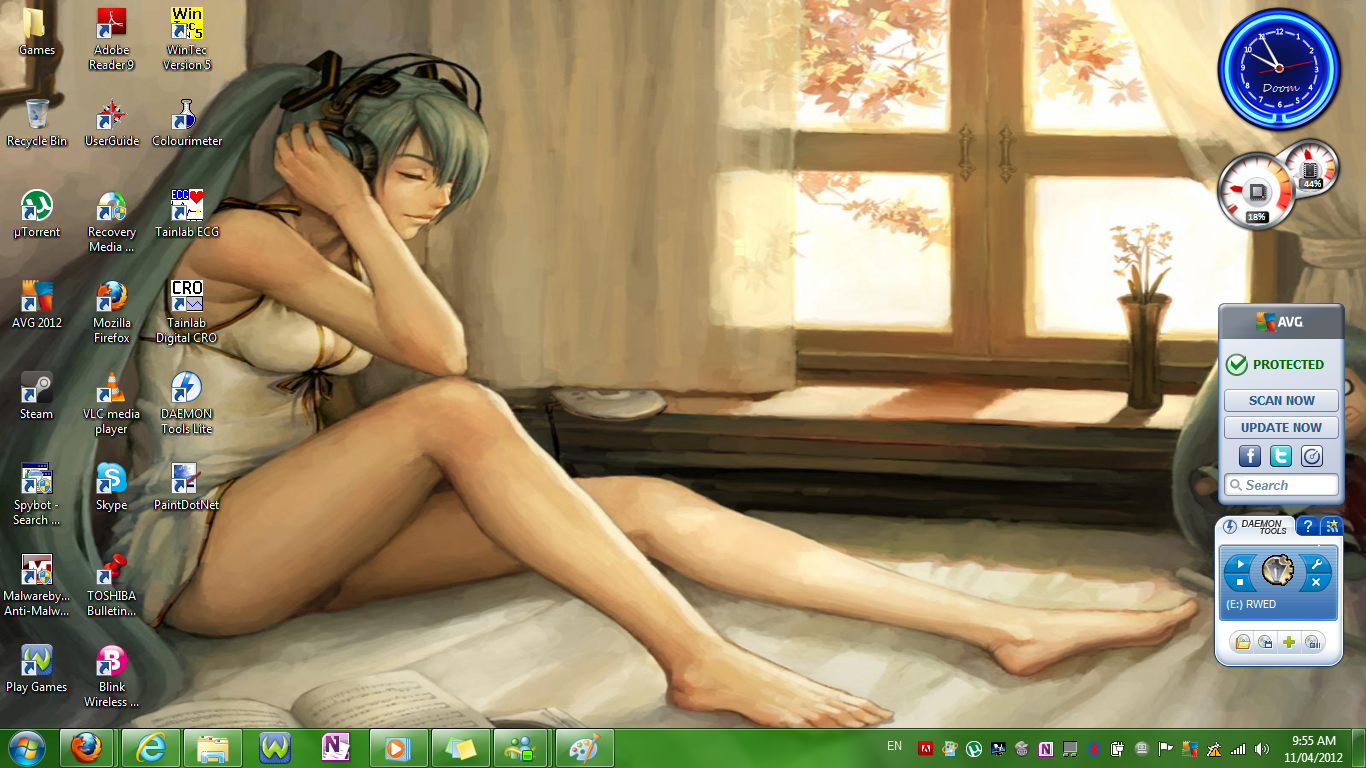Viewport: 1366px width, 768px height.
Task: Click the PROTECTED status in AVG gadget
Action: [1276, 364]
